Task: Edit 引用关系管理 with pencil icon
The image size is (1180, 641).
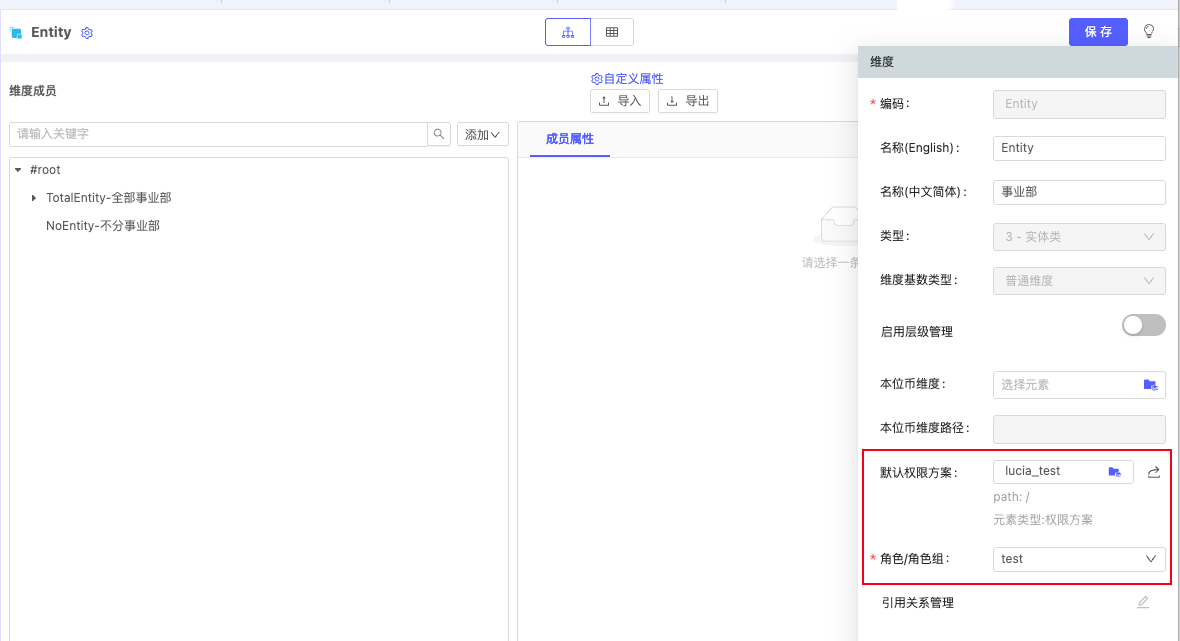Action: pyautogui.click(x=1143, y=602)
